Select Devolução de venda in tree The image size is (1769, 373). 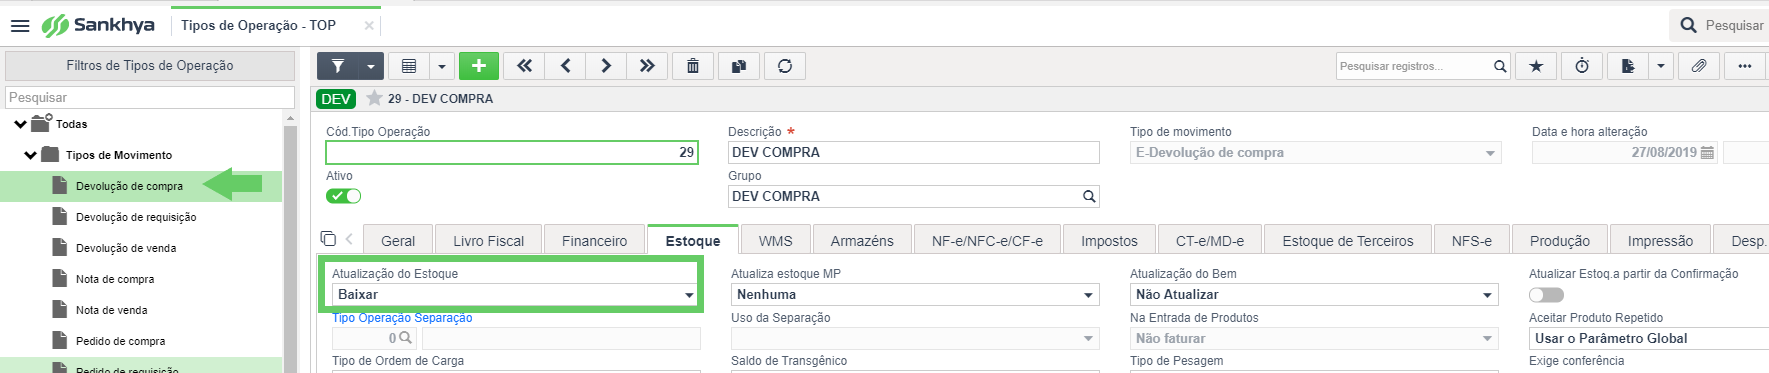[x=126, y=248]
